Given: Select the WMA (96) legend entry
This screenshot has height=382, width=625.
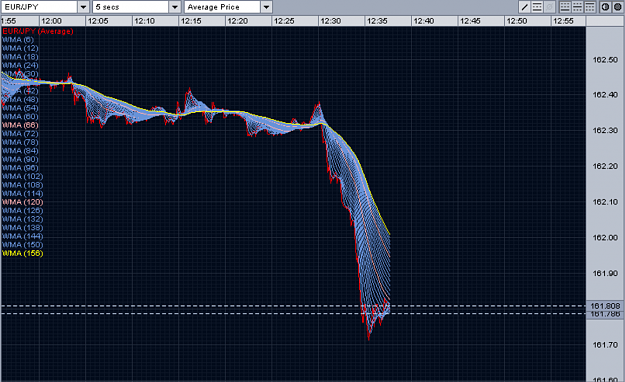Looking at the screenshot, I should [20, 168].
